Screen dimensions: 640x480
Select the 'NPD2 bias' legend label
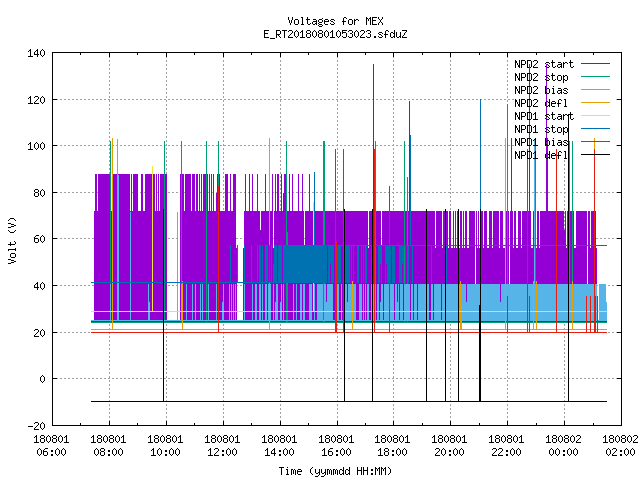pyautogui.click(x=541, y=90)
